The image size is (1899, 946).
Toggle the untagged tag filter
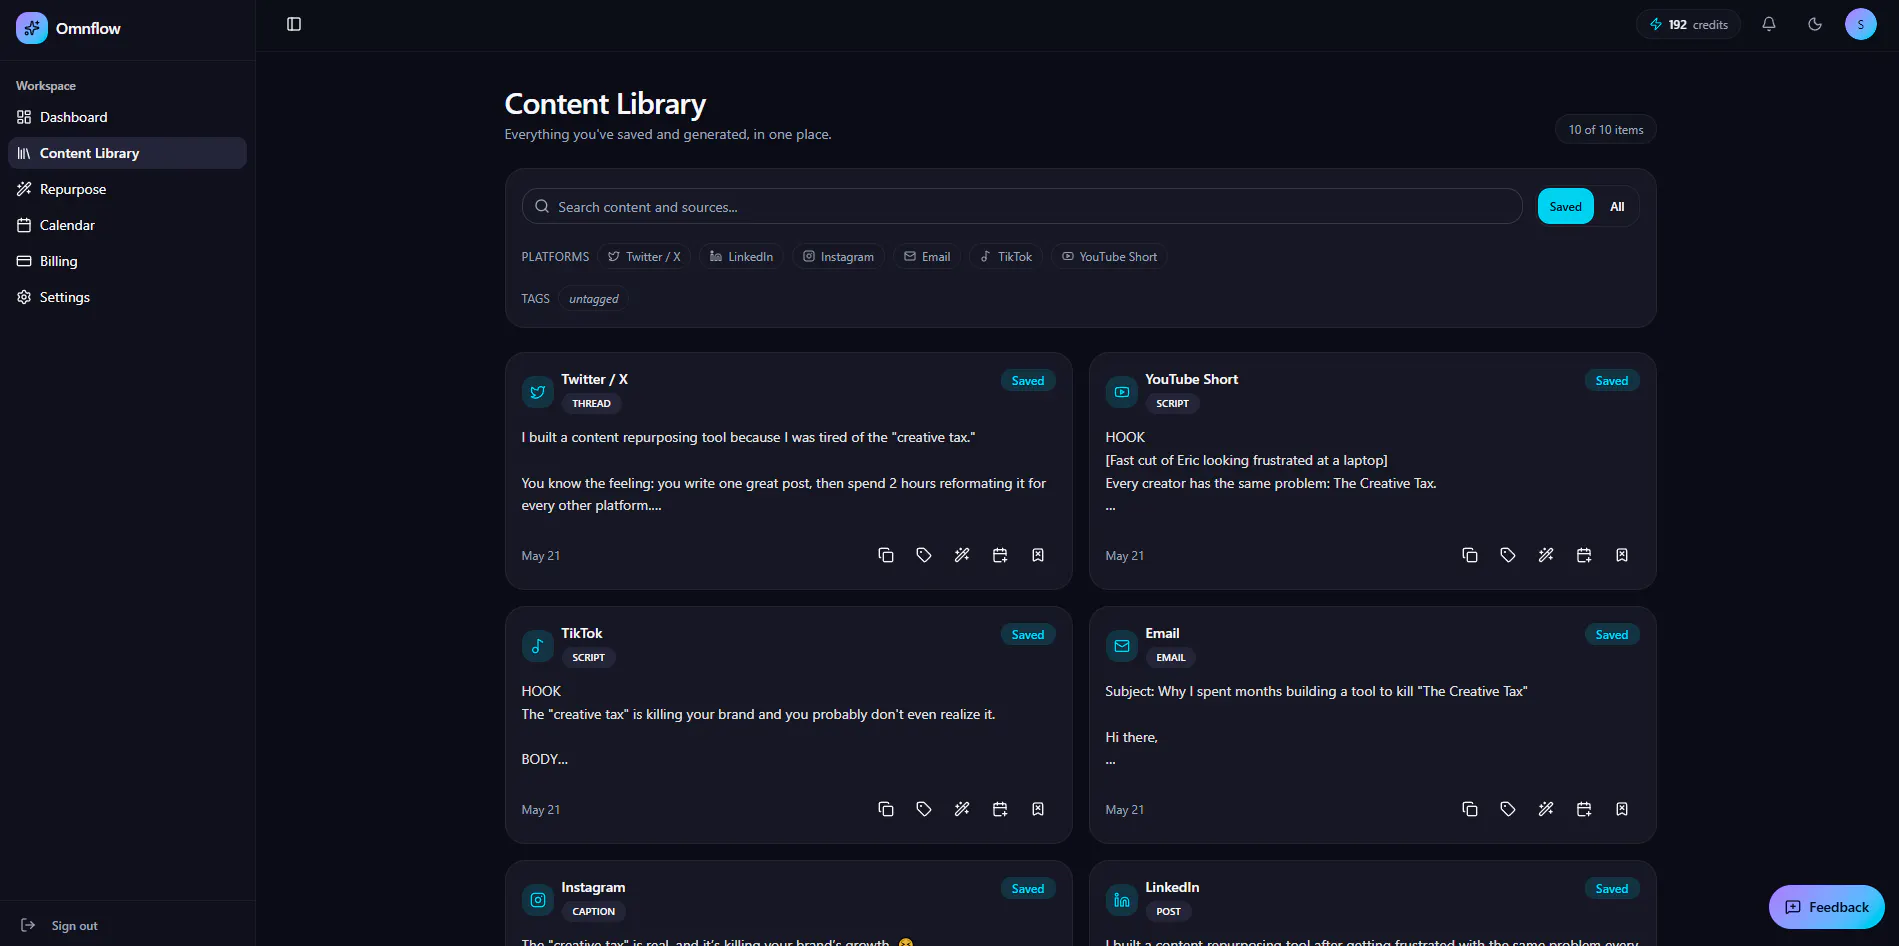[x=594, y=299]
